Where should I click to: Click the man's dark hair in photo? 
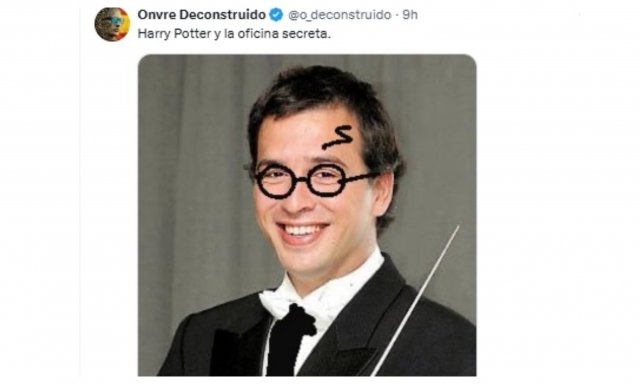point(322,96)
